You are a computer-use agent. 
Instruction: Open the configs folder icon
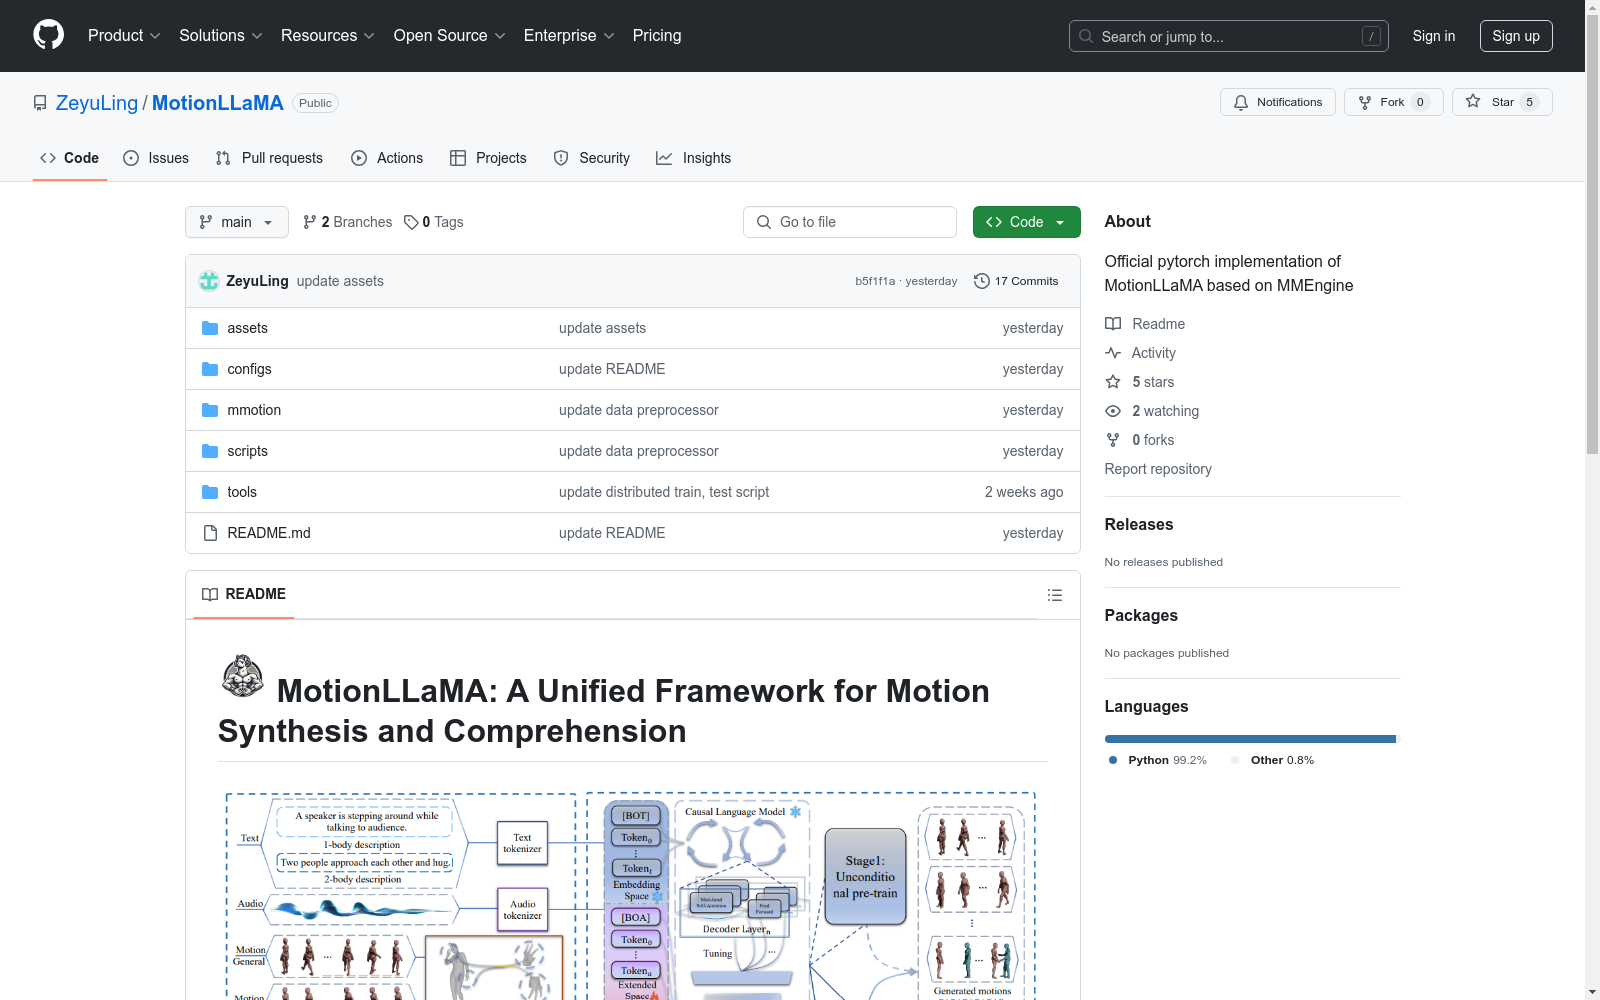210,369
